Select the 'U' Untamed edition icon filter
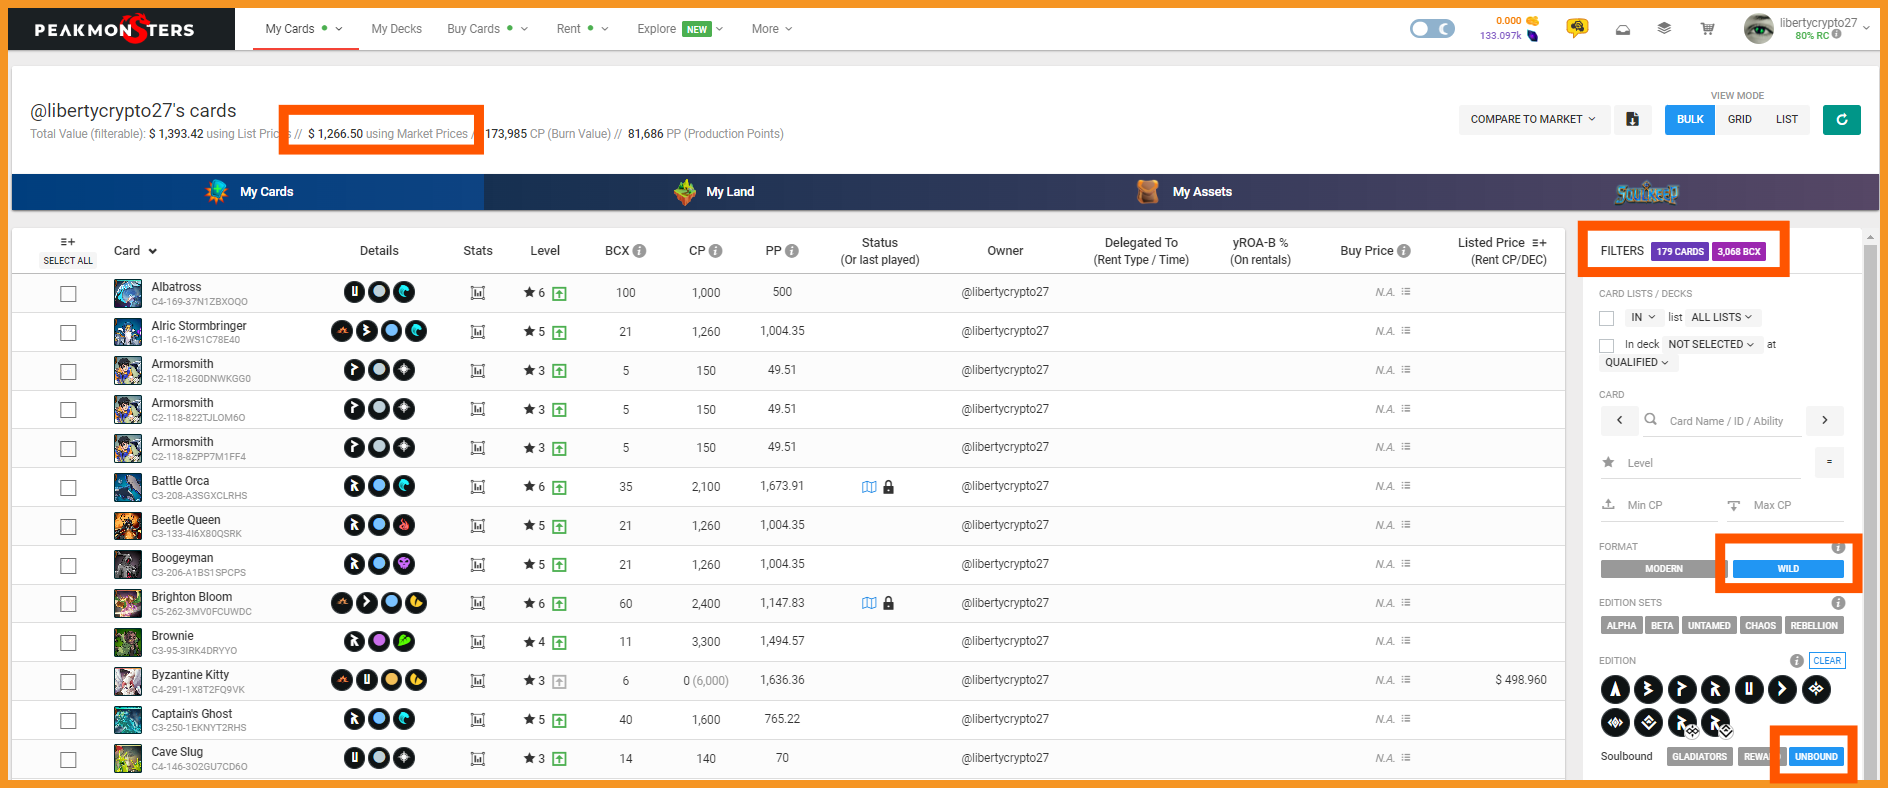 coord(1749,689)
